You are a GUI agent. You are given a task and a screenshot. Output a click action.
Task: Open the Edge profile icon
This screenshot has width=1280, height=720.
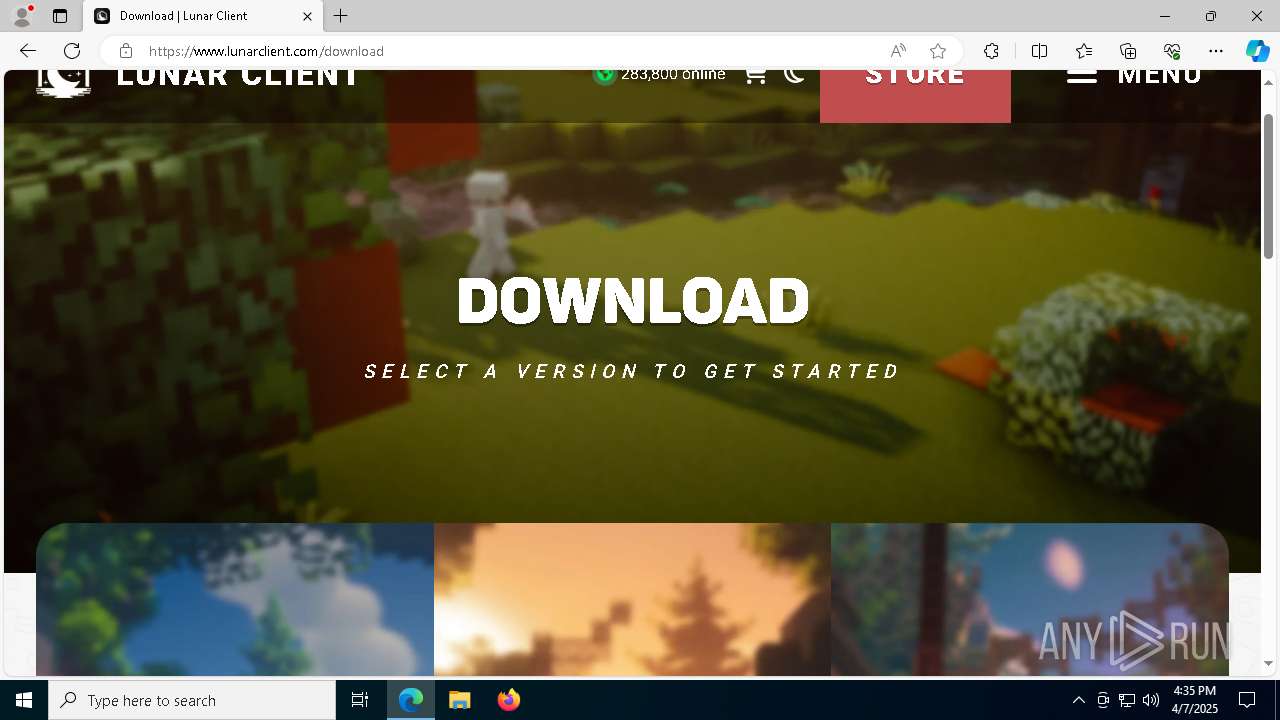pyautogui.click(x=21, y=16)
